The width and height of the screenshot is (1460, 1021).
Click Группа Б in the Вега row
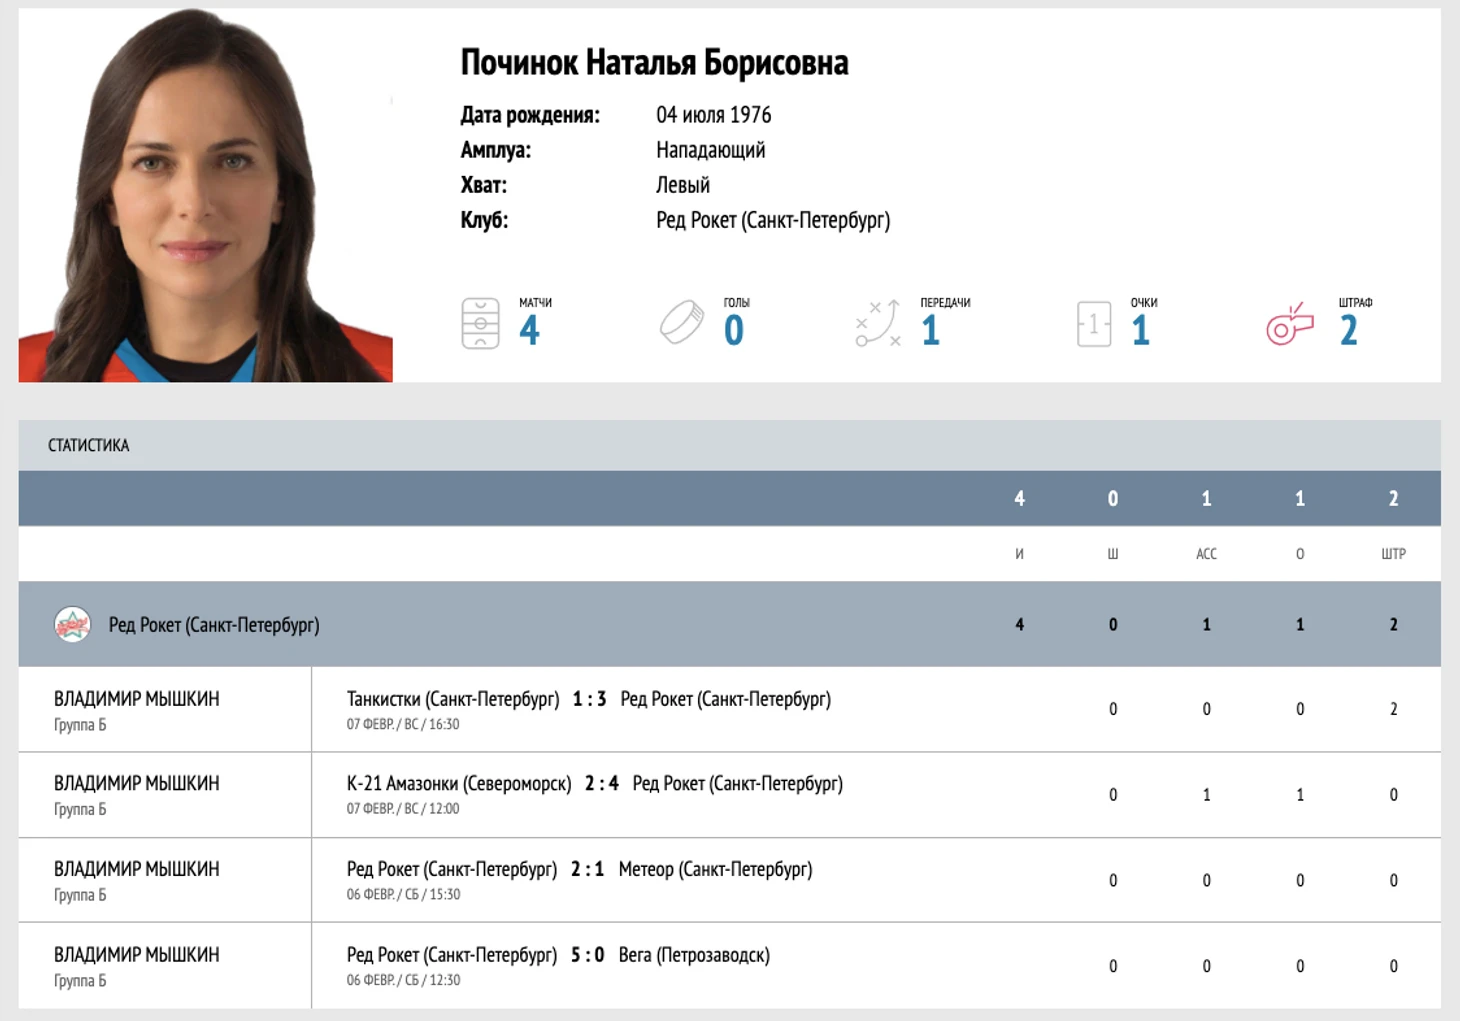(80, 981)
